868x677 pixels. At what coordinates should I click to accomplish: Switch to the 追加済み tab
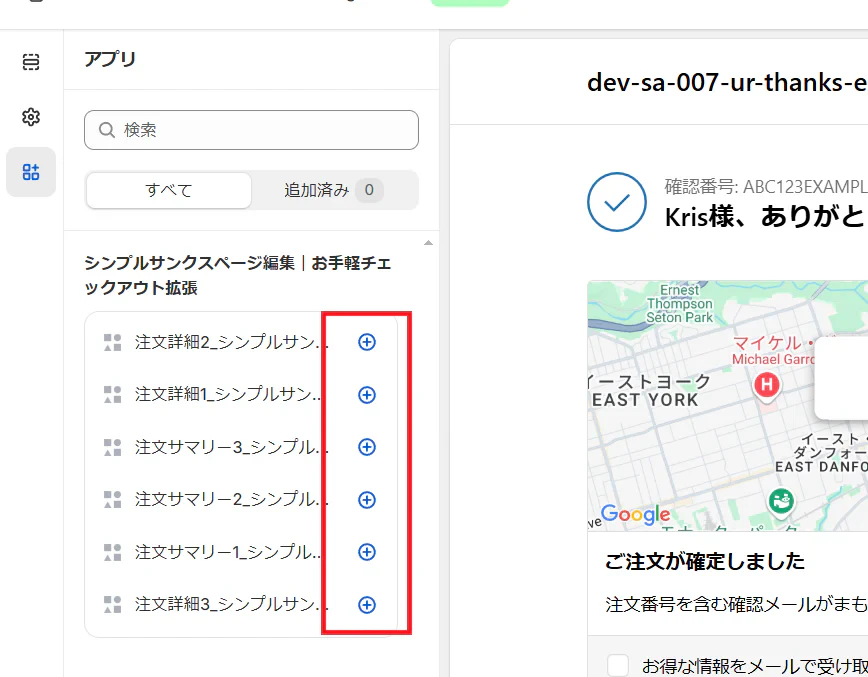pos(334,190)
